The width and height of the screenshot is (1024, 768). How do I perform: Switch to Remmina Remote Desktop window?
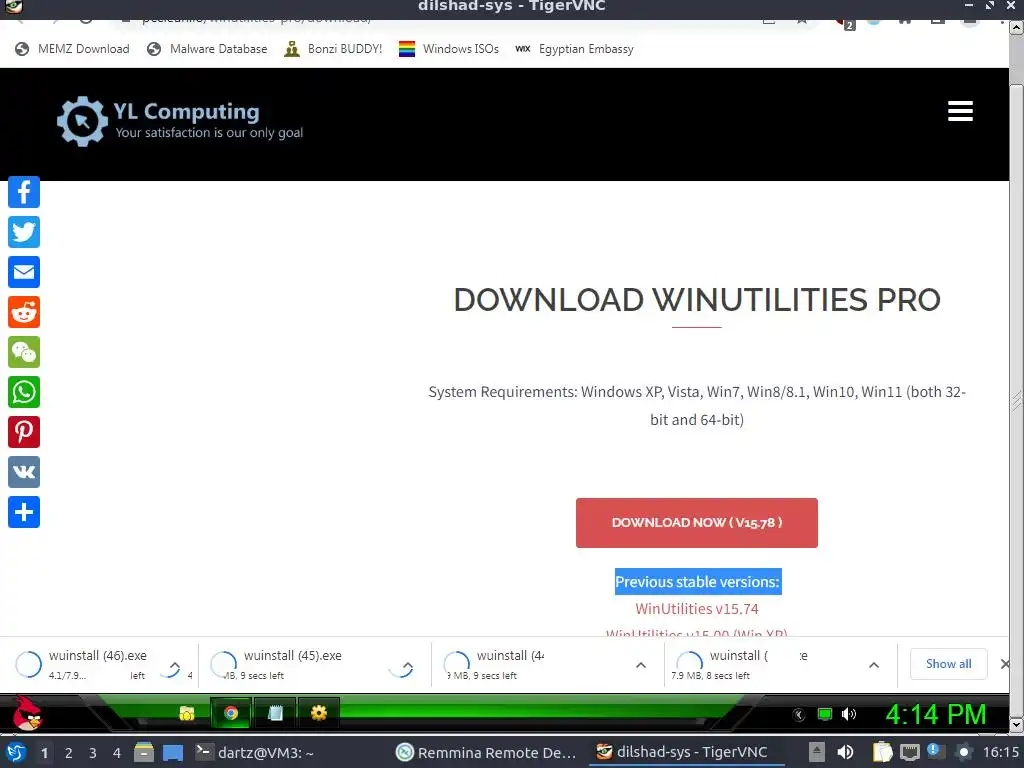click(x=487, y=753)
